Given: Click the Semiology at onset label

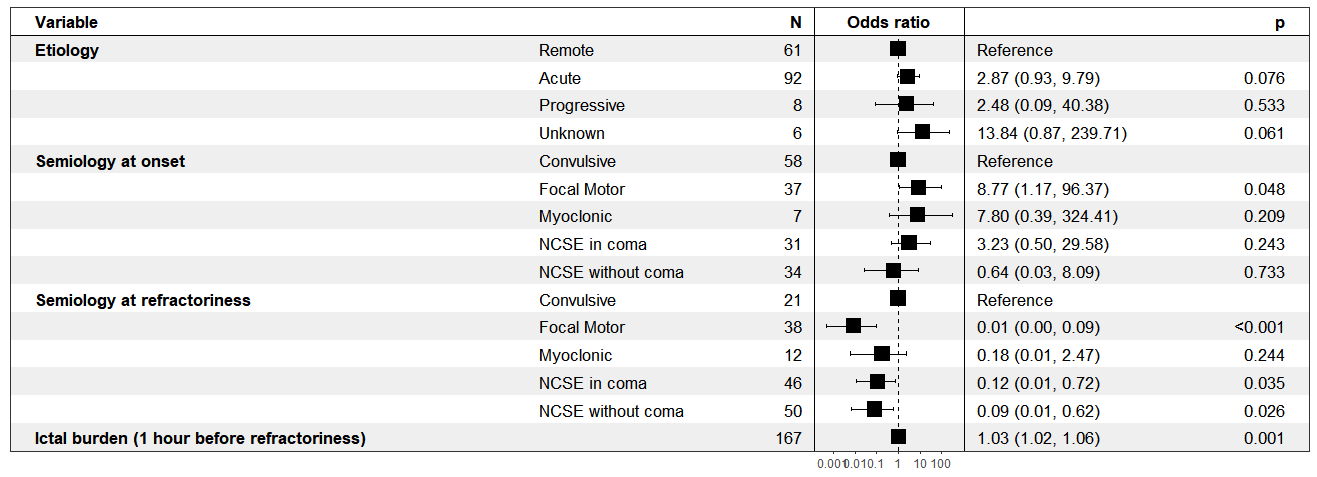Looking at the screenshot, I should tap(110, 161).
